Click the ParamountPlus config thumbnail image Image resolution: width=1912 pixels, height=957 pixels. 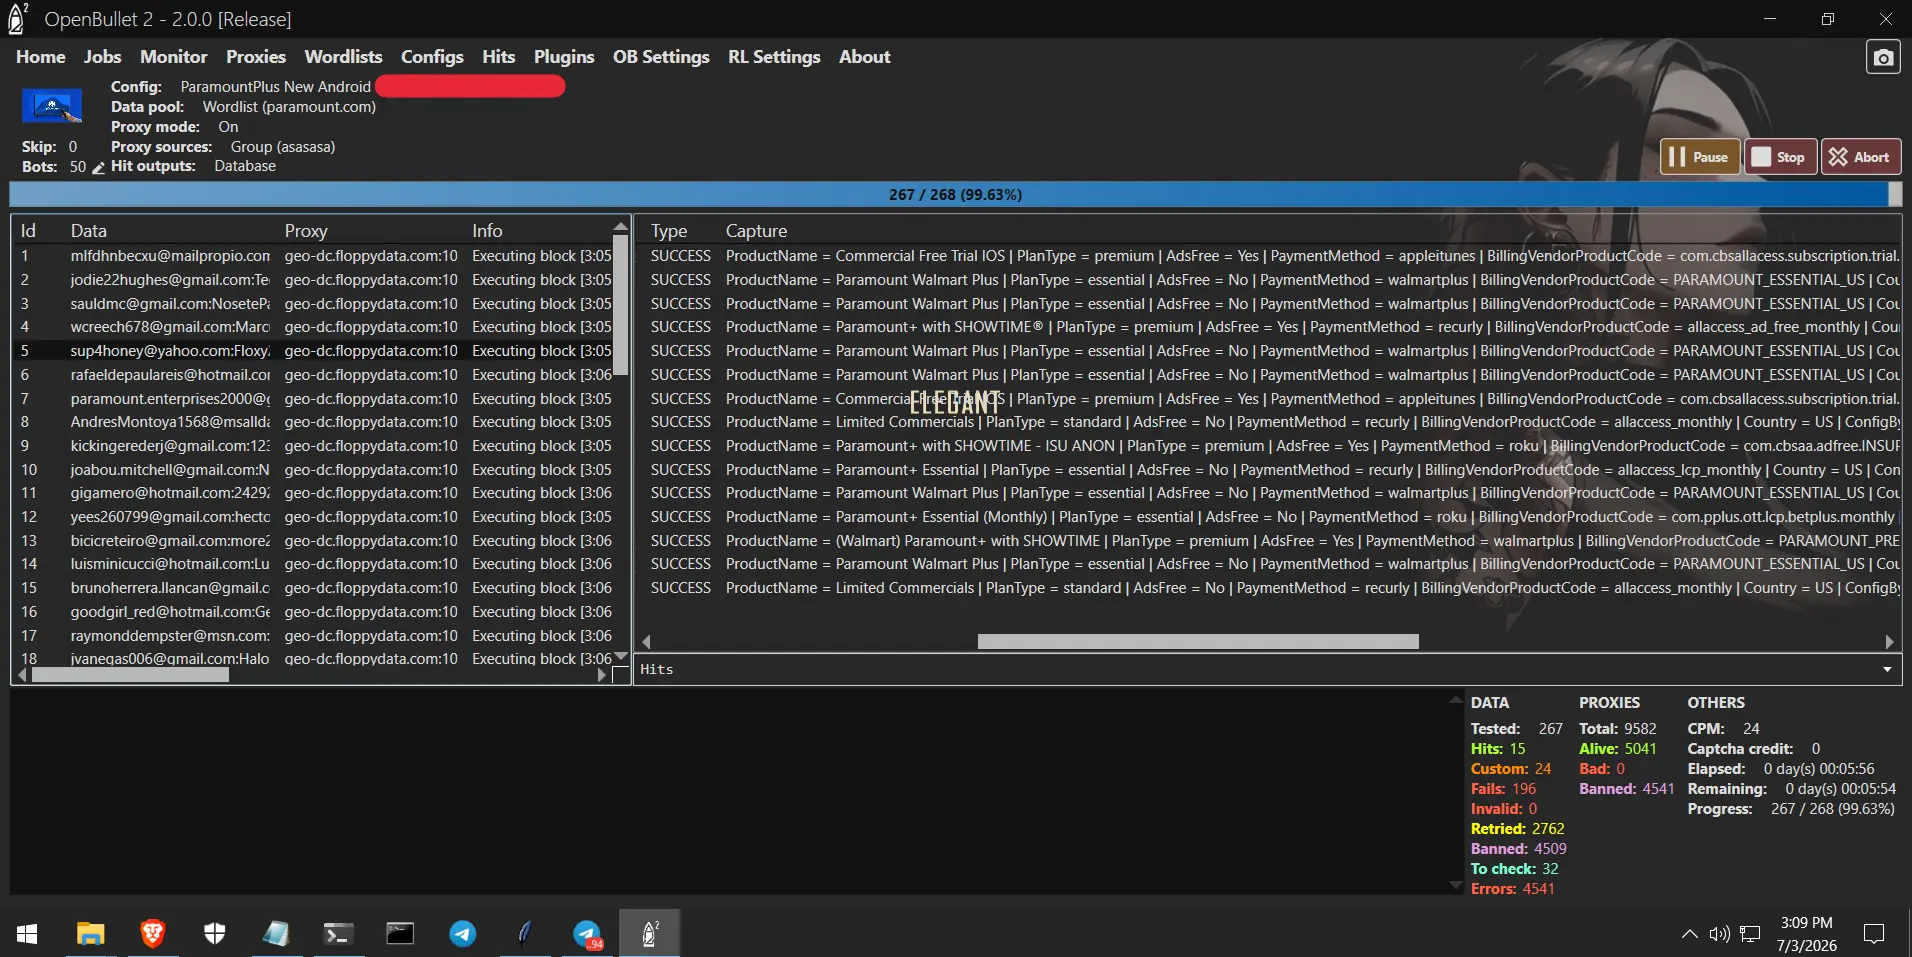tap(52, 106)
